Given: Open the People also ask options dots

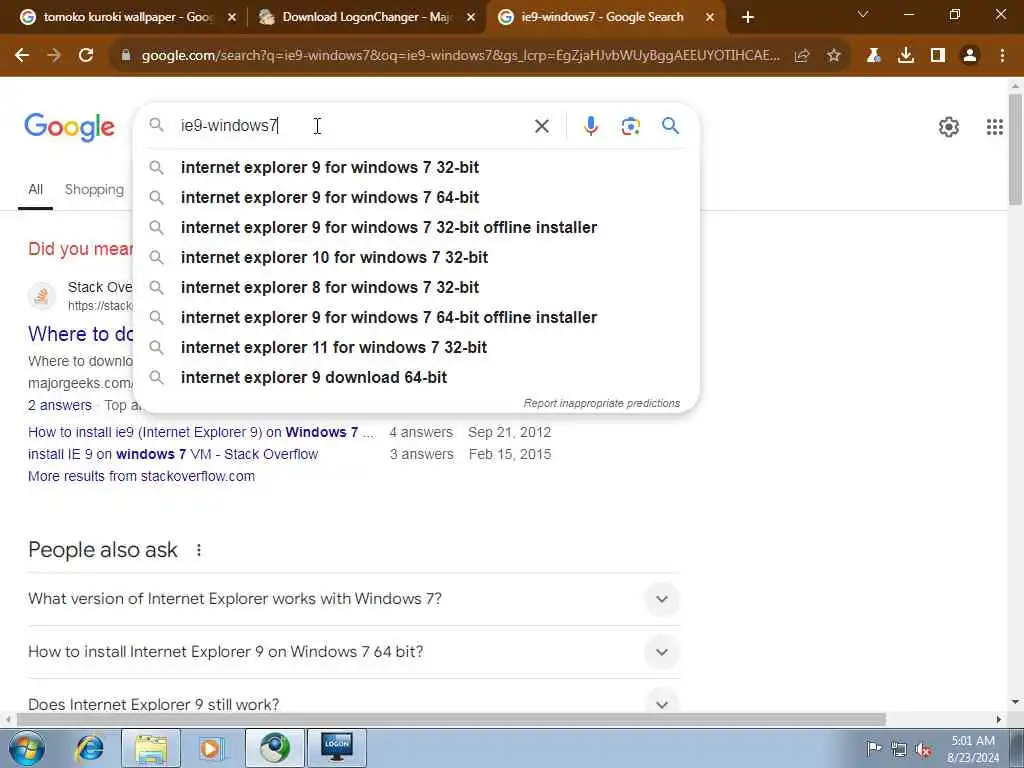Looking at the screenshot, I should point(199,551).
